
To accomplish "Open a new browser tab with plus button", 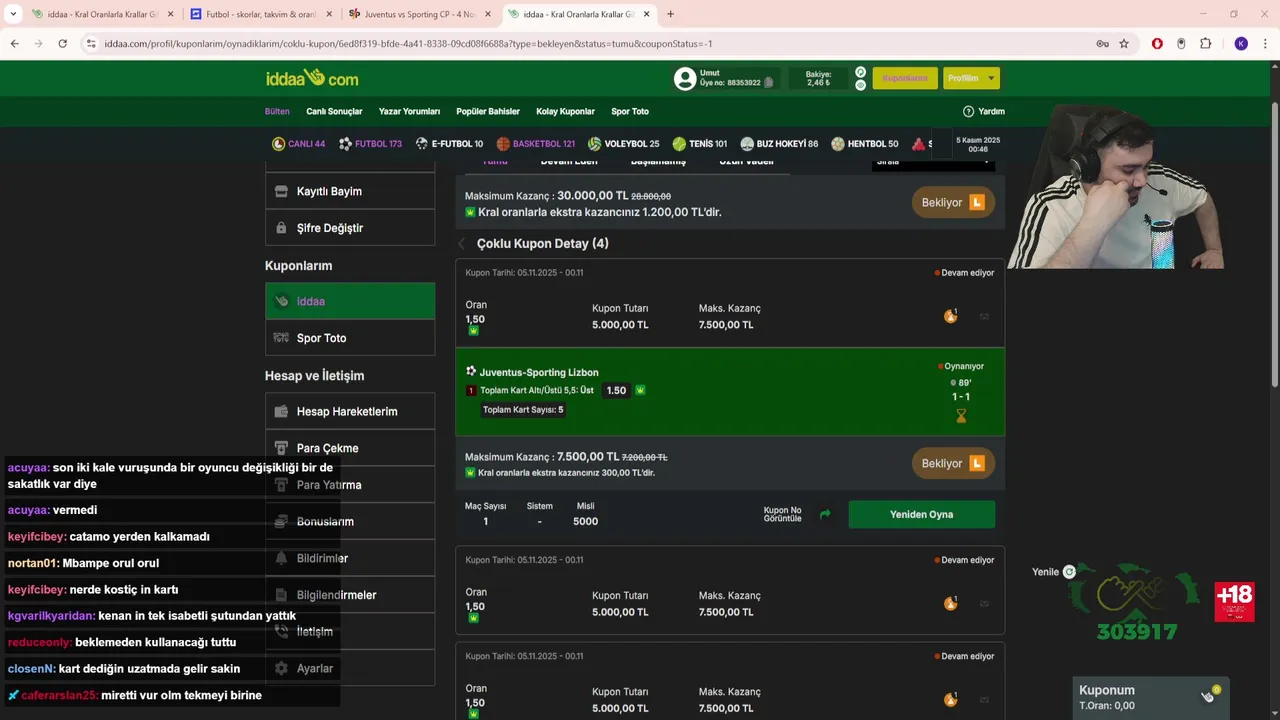I will (x=670, y=14).
